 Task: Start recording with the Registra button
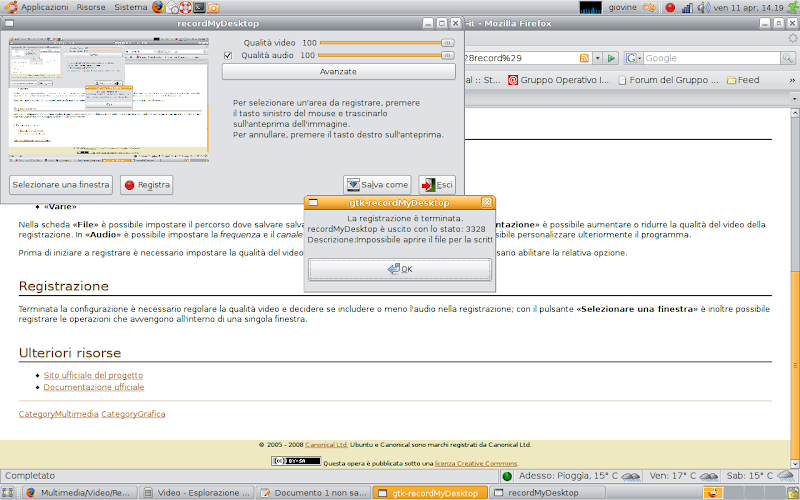coord(147,185)
